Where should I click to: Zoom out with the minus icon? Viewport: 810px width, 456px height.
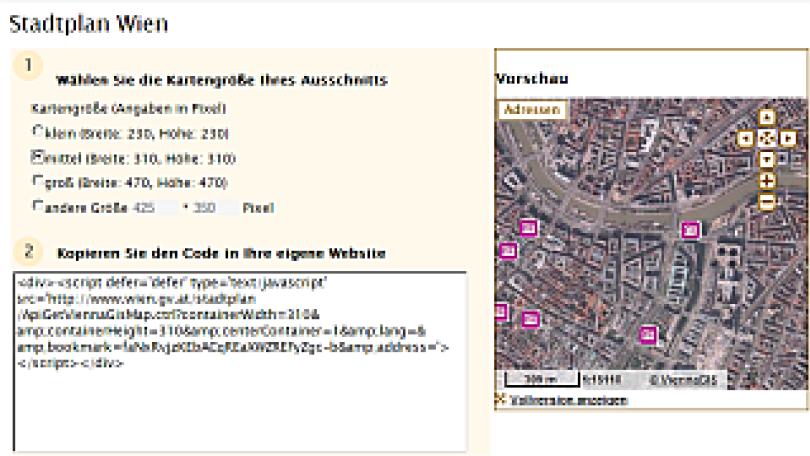[x=767, y=202]
